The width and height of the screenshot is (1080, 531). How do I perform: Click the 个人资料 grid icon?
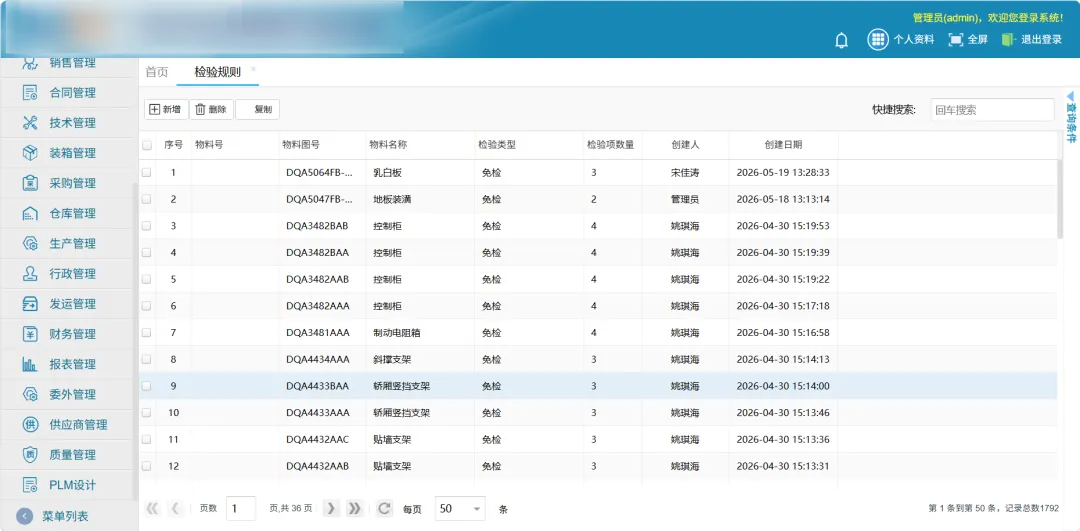tap(877, 39)
